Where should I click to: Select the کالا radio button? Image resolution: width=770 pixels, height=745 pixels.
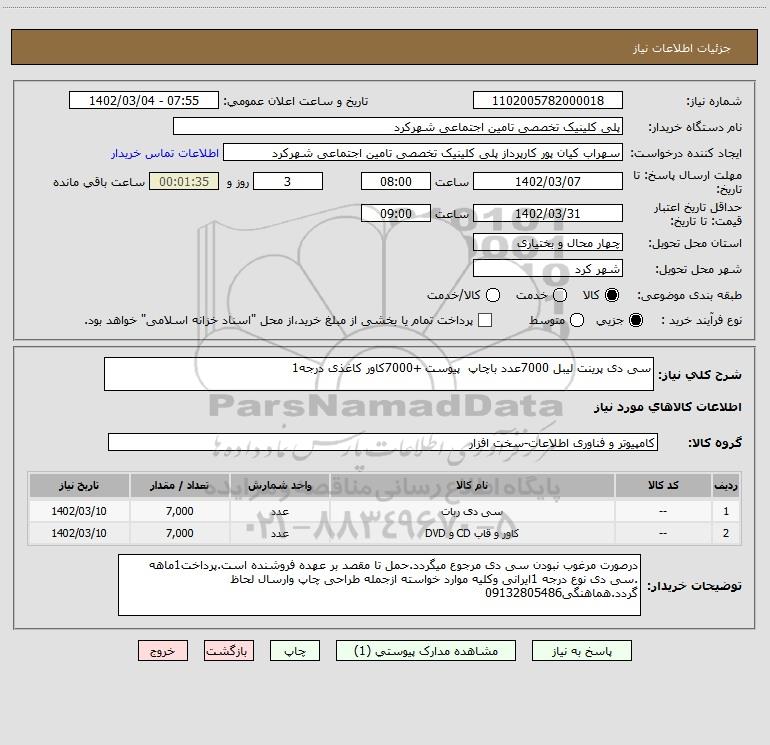click(x=612, y=295)
